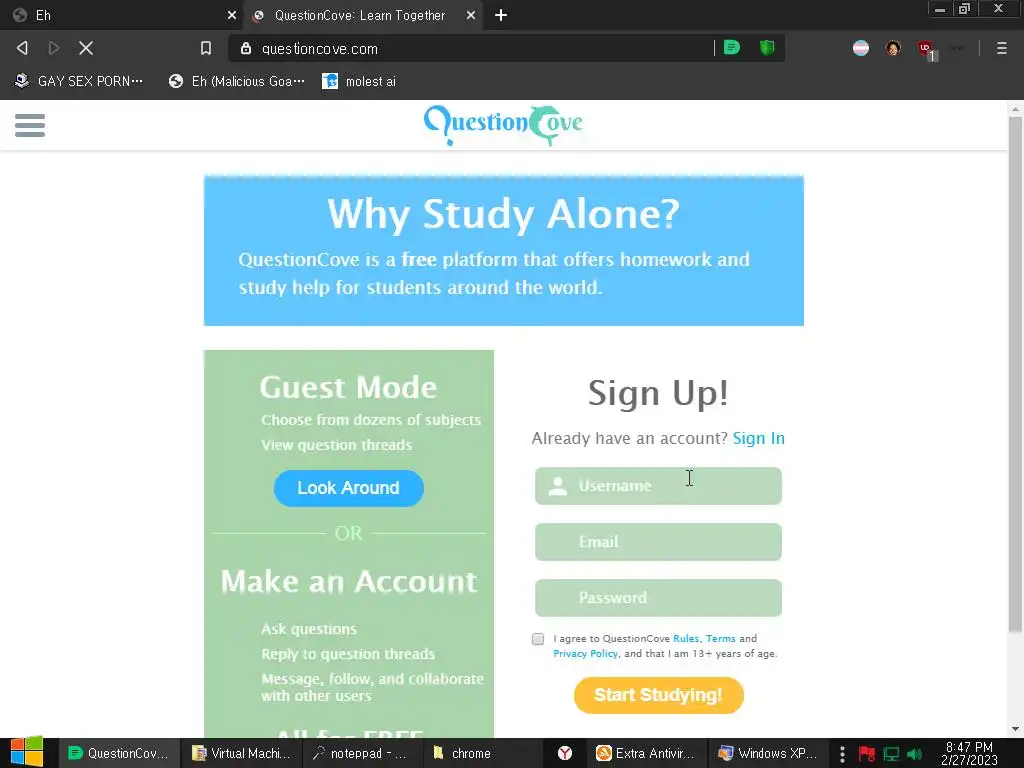Screen dimensions: 1024x768
Task: Switch to Windows XP taskbar item
Action: 768,753
